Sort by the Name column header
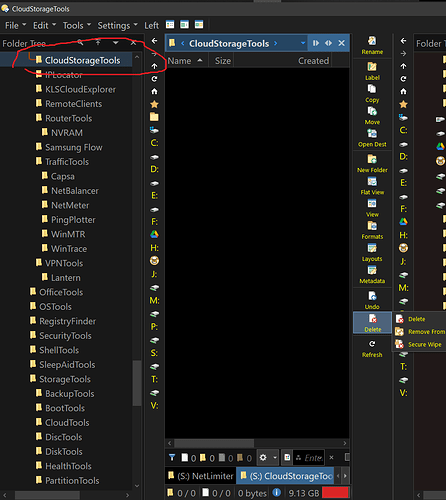The width and height of the screenshot is (446, 500). 186,61
